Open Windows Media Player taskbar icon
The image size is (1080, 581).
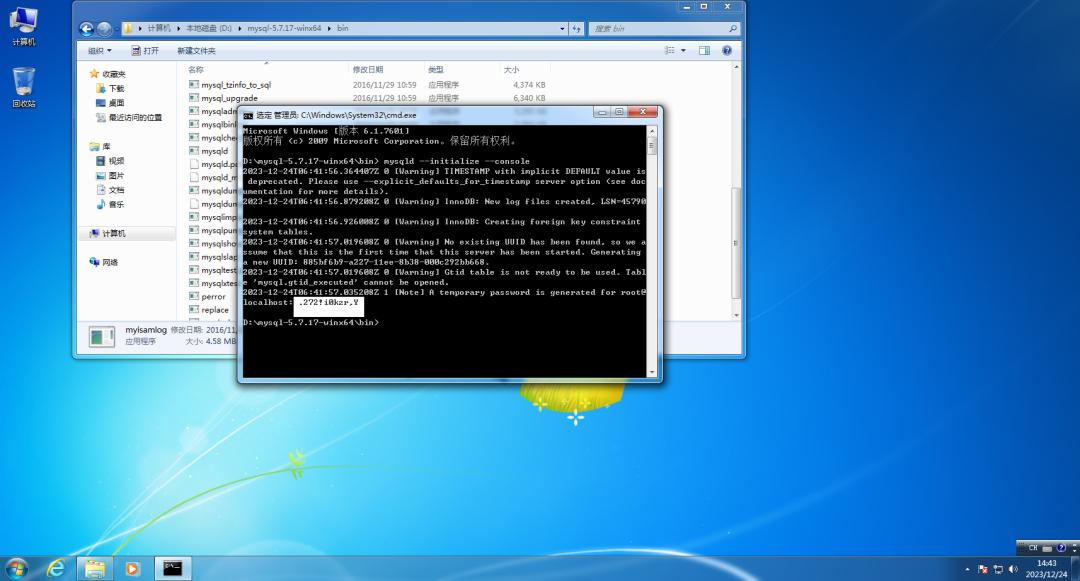[x=132, y=569]
